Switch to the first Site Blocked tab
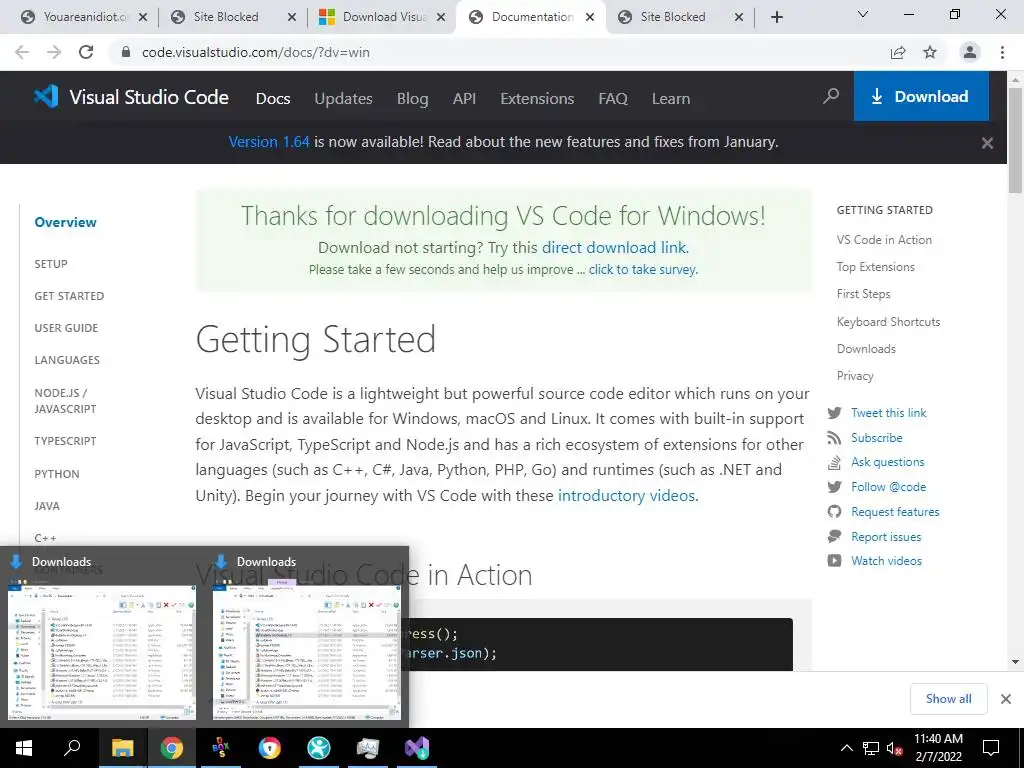 coord(234,17)
